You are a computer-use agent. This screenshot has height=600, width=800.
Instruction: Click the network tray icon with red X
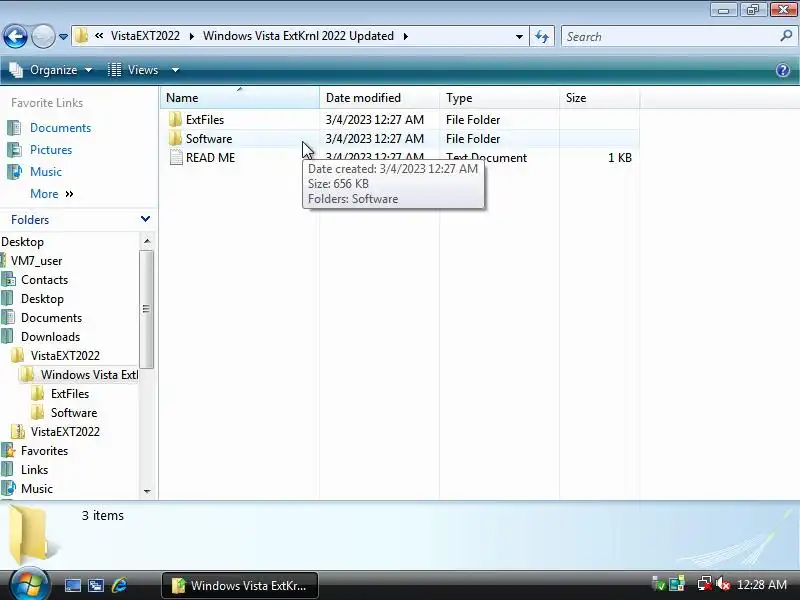[x=705, y=584]
